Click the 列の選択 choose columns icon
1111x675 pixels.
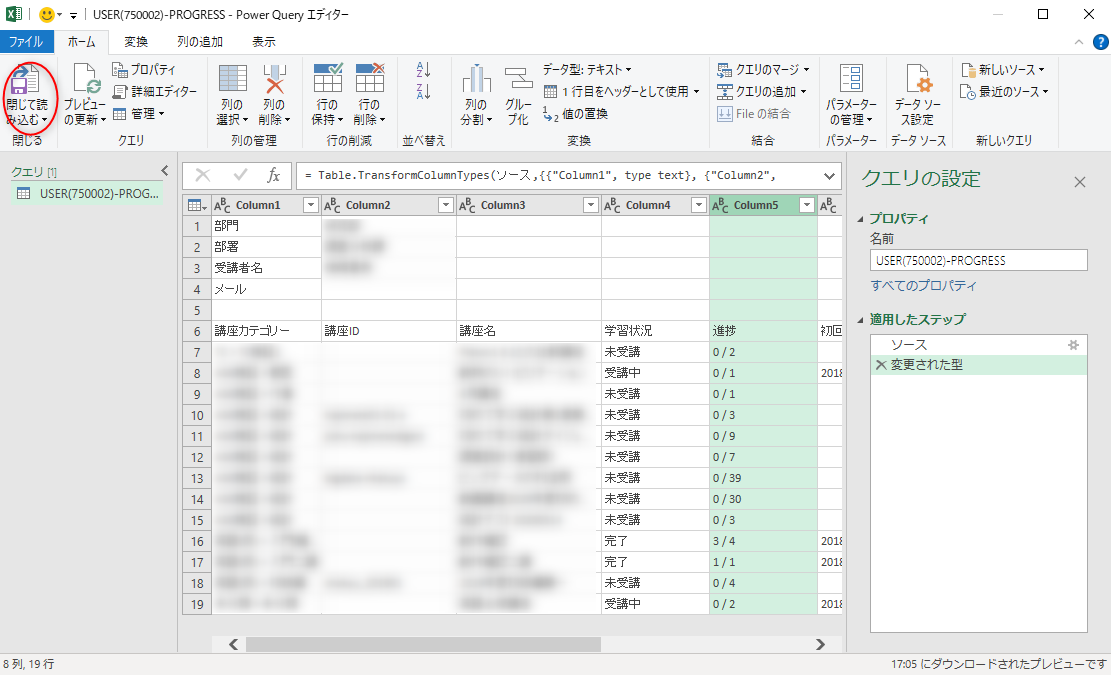232,79
